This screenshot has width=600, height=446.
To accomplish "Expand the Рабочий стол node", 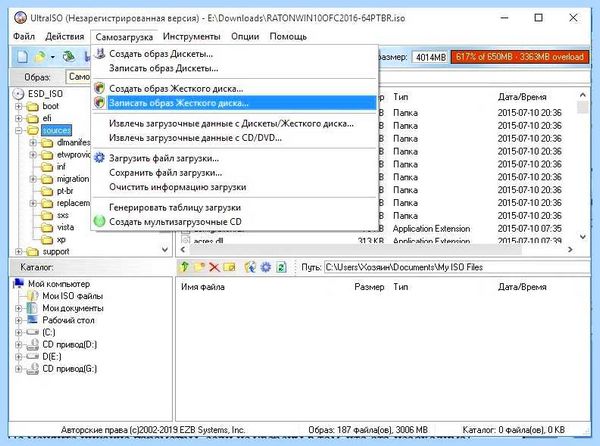I will (18, 320).
